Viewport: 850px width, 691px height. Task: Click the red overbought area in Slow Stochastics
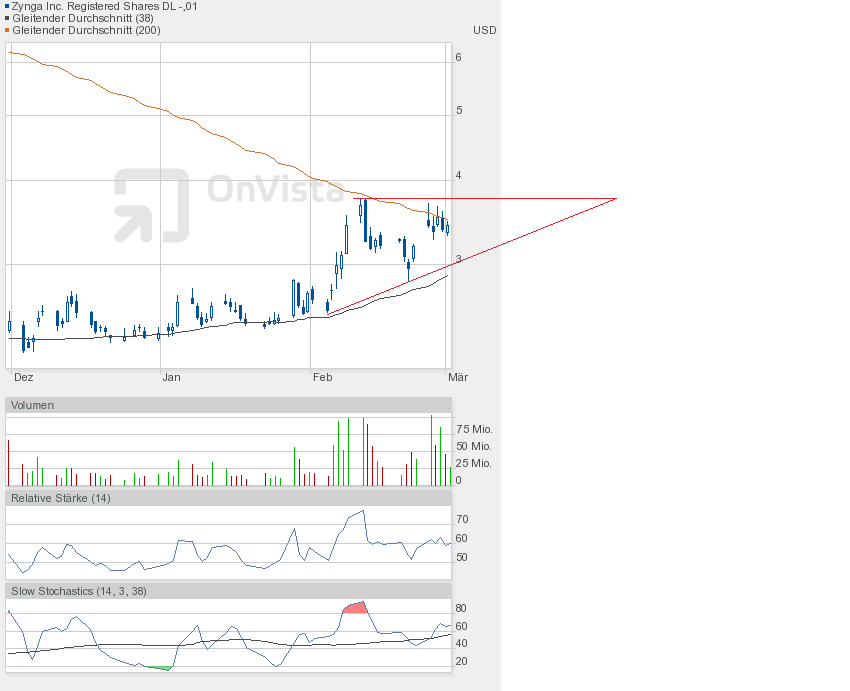(x=355, y=607)
